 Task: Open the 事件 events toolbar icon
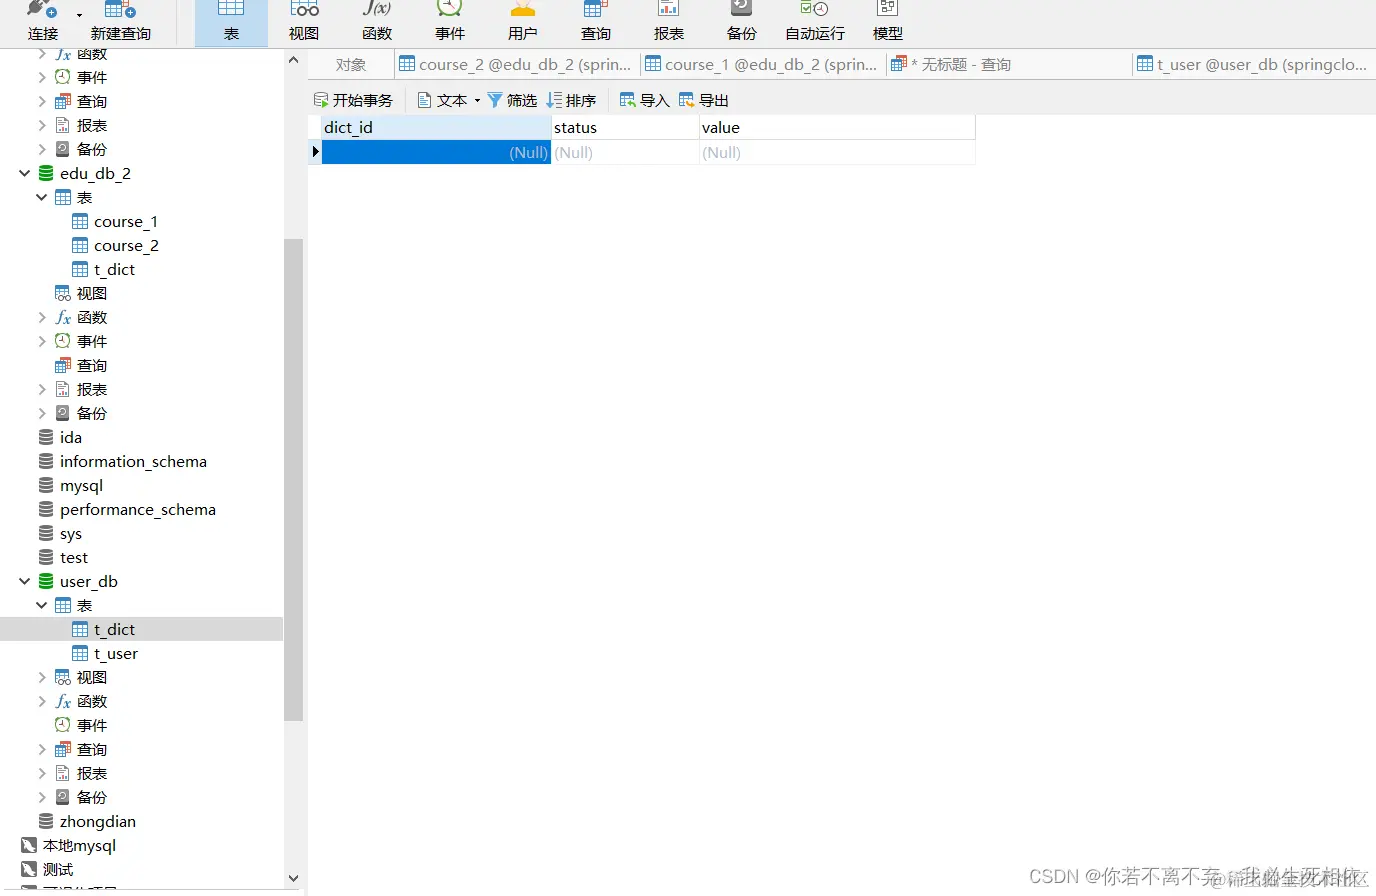(x=450, y=21)
